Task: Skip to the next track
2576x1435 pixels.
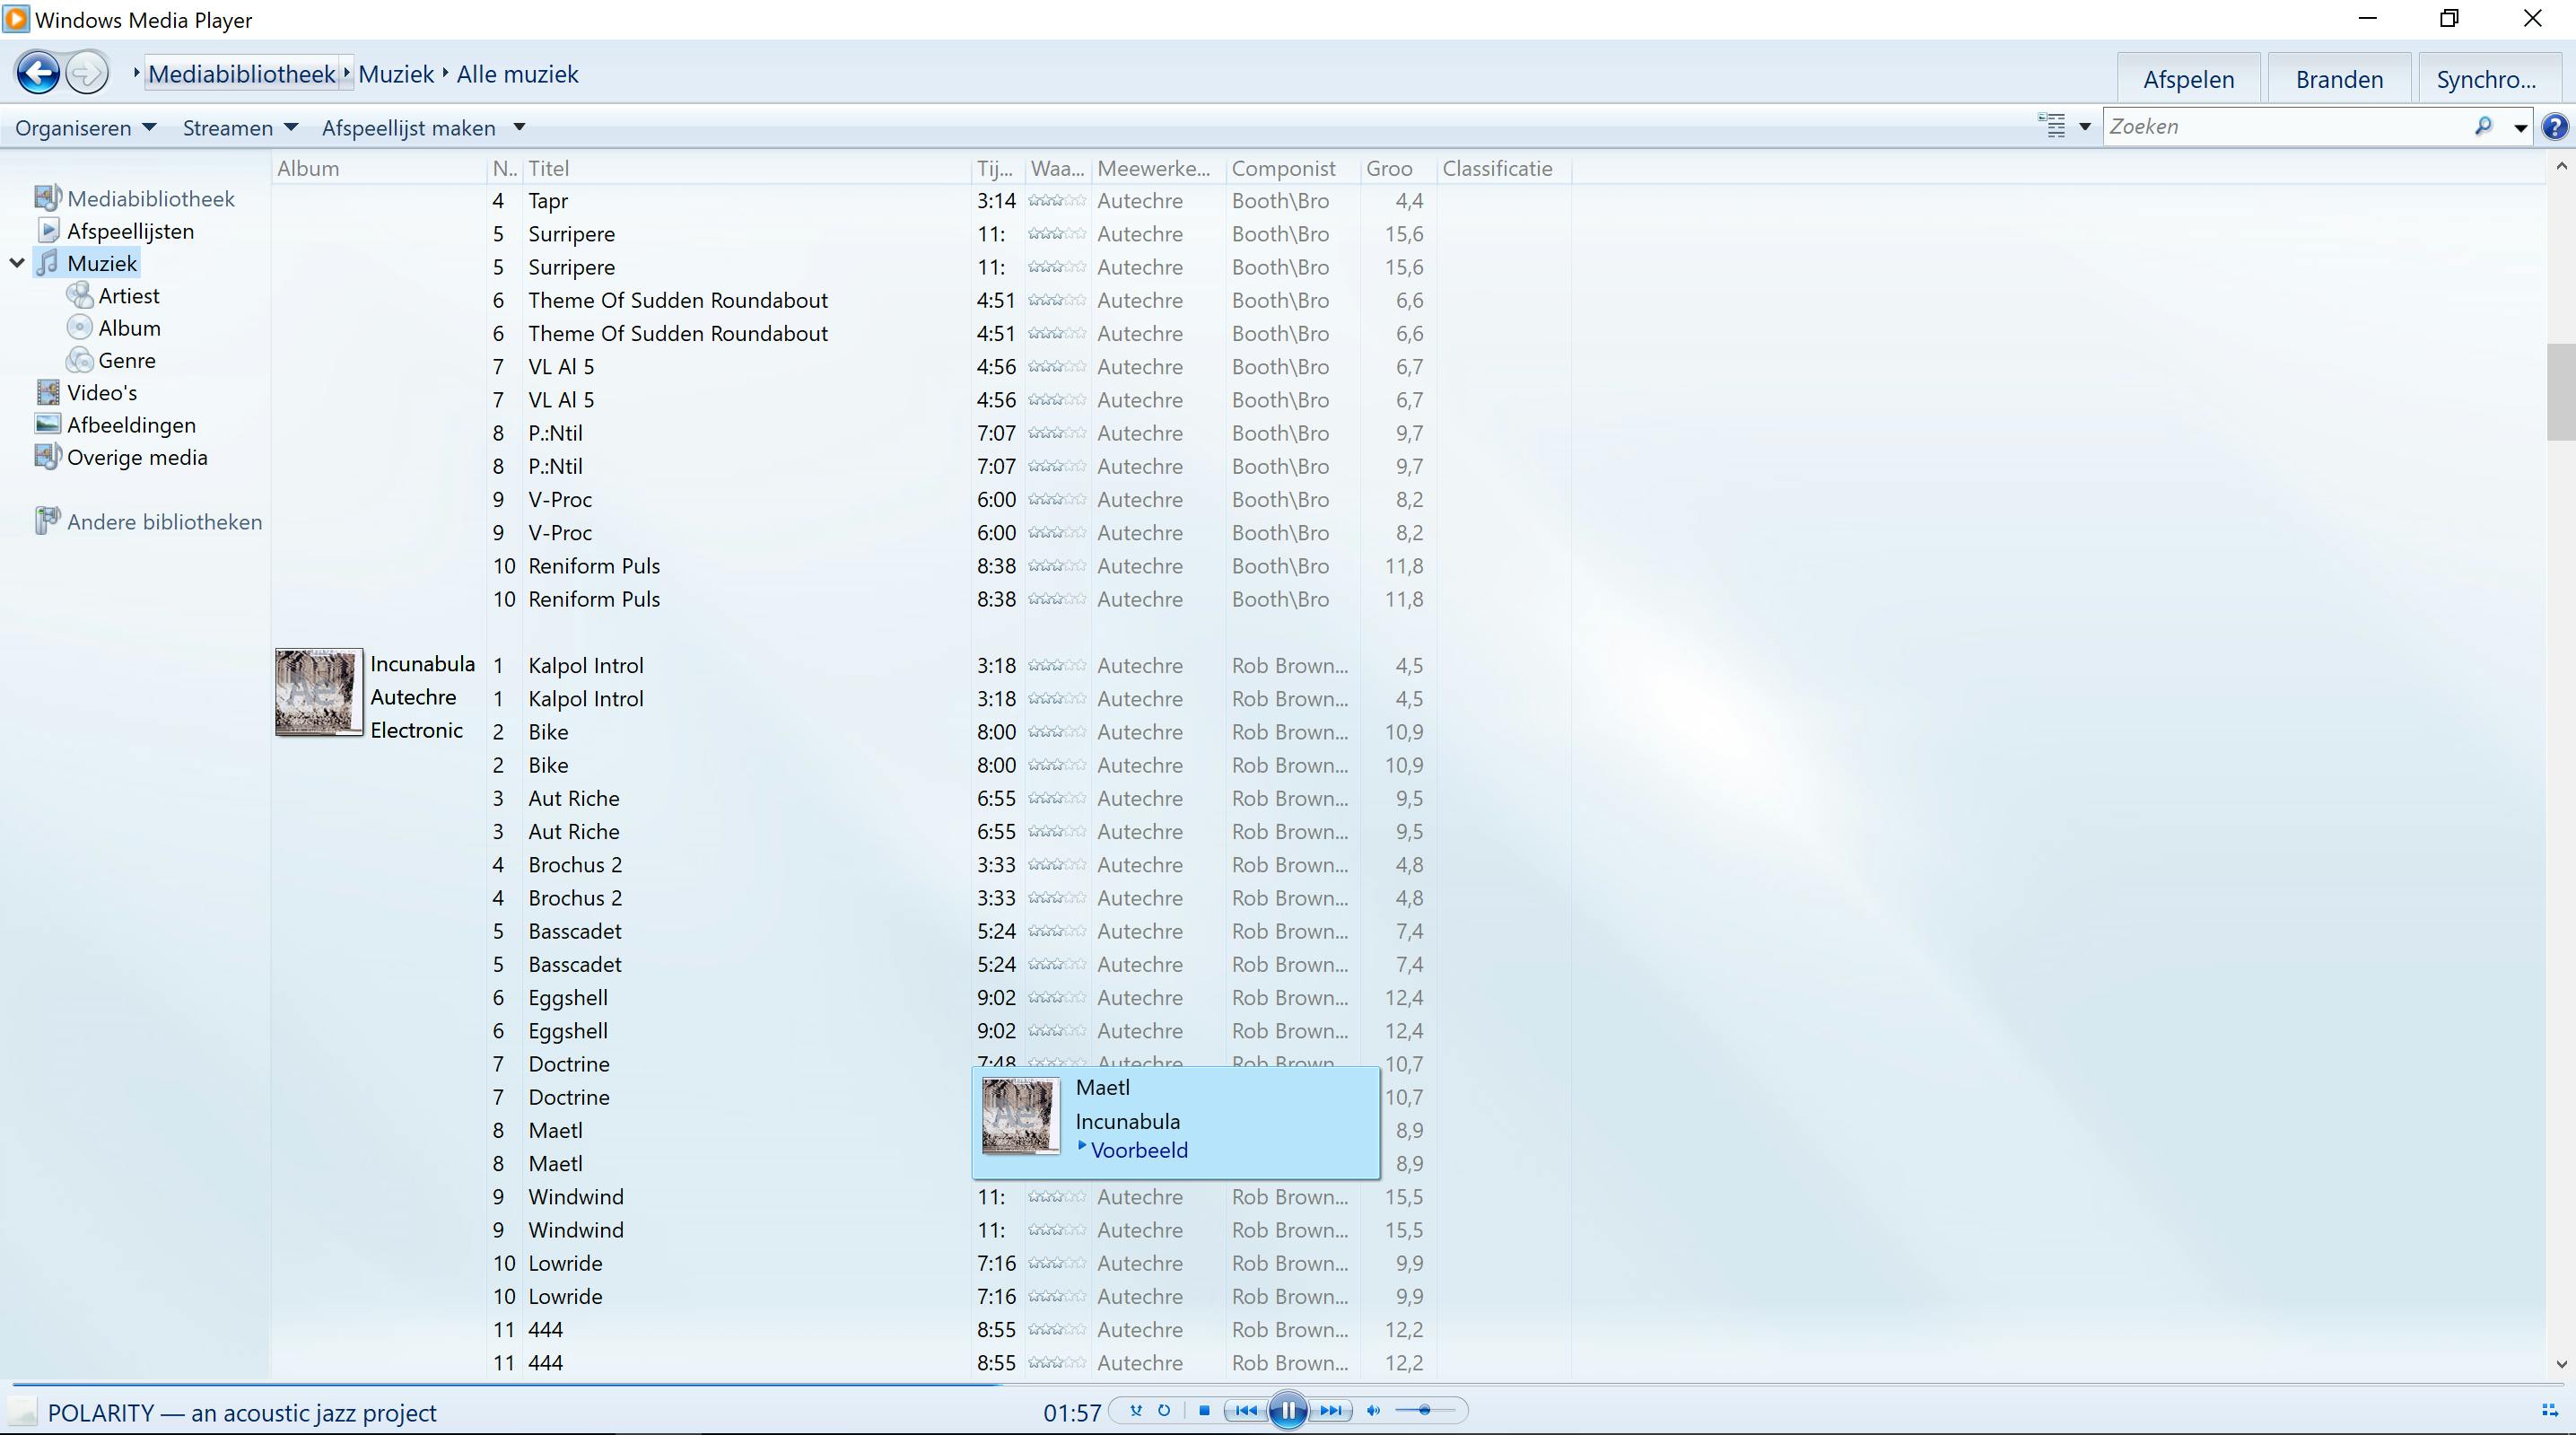Action: 1331,1410
